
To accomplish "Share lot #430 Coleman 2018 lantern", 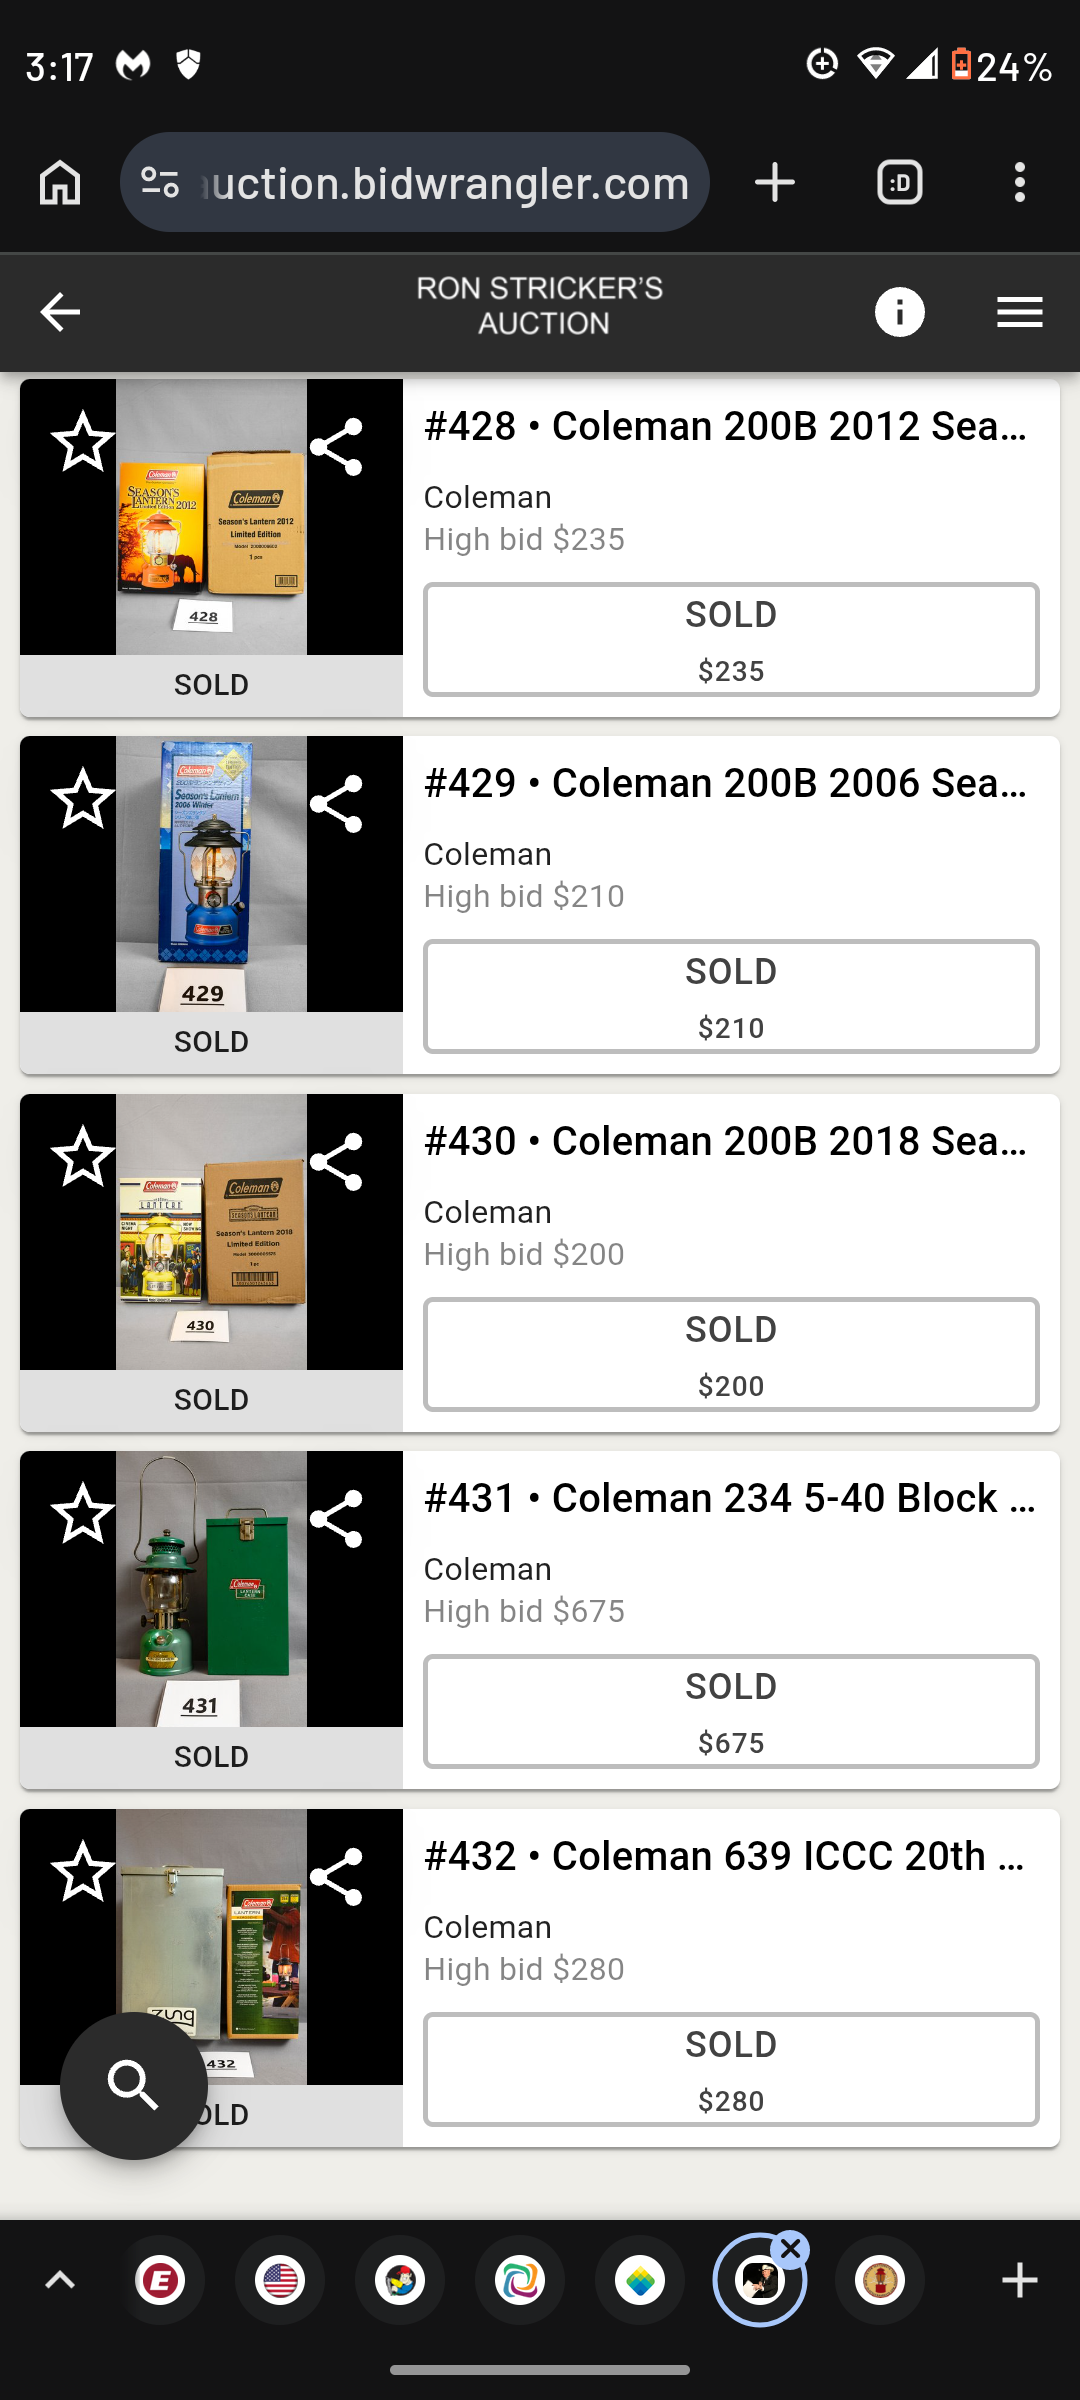I will [336, 1162].
